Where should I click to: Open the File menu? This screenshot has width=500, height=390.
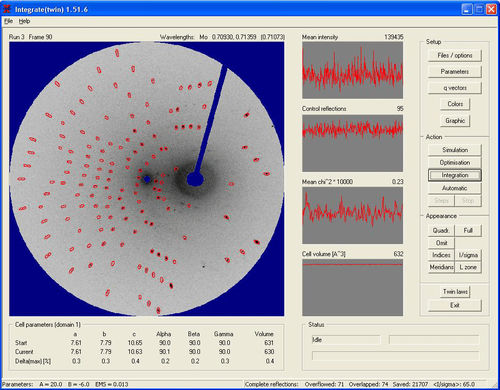[x=8, y=21]
